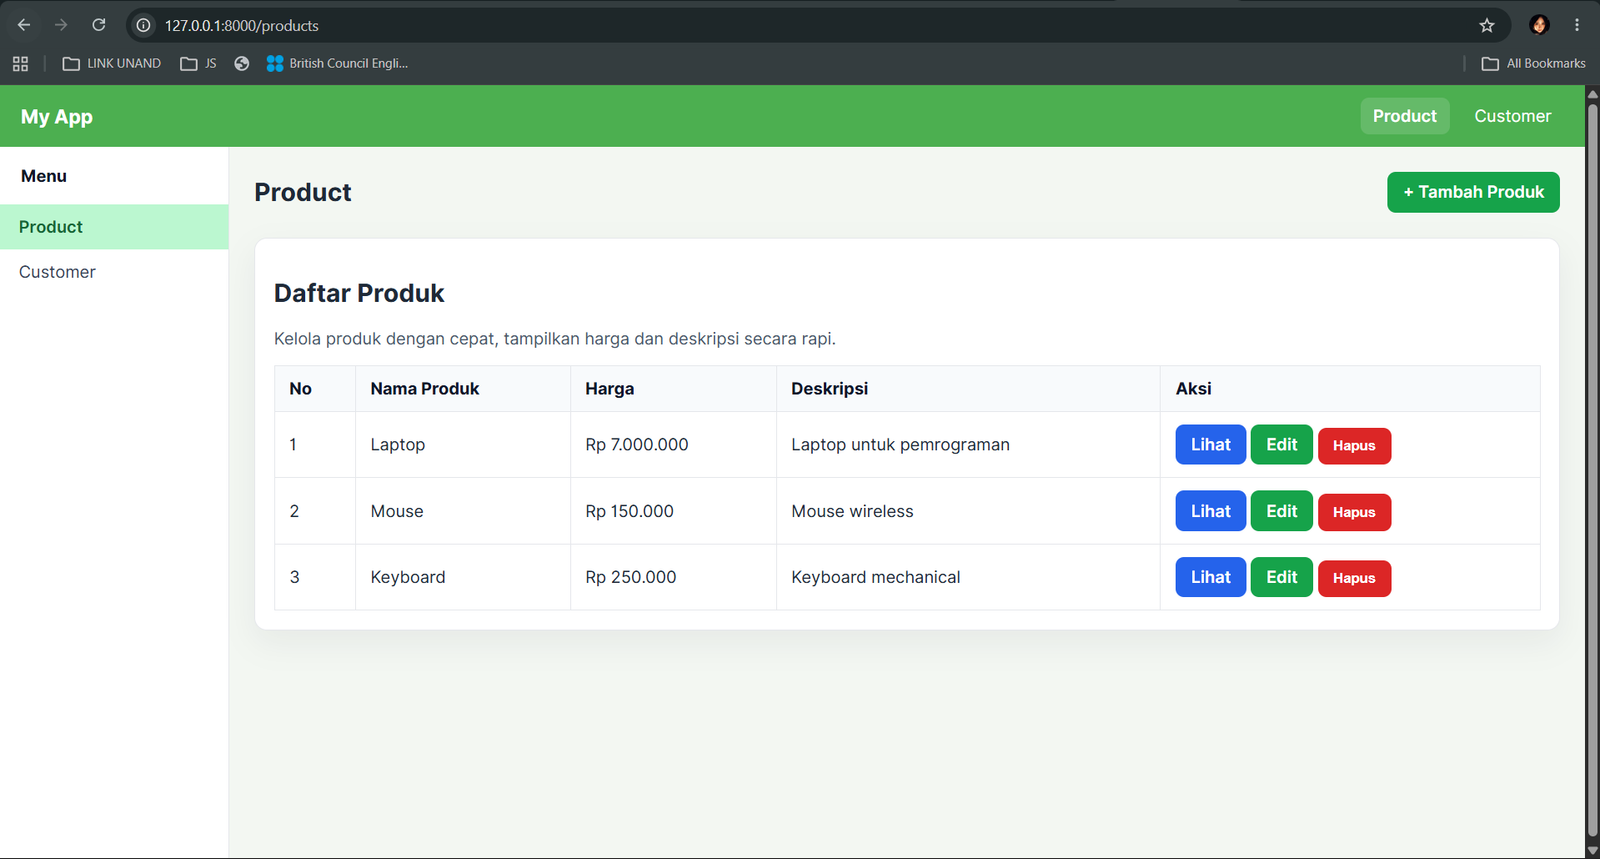Edit the Keyboard product
This screenshot has width=1600, height=859.
pos(1282,577)
